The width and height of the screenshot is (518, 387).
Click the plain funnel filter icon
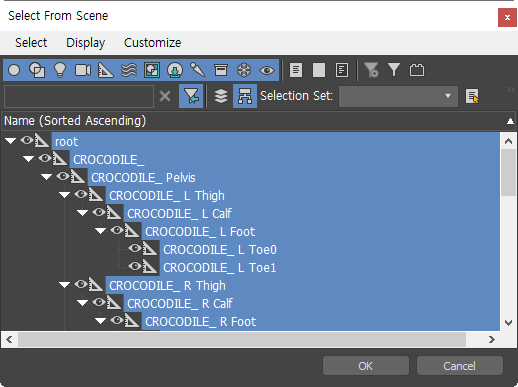[394, 70]
